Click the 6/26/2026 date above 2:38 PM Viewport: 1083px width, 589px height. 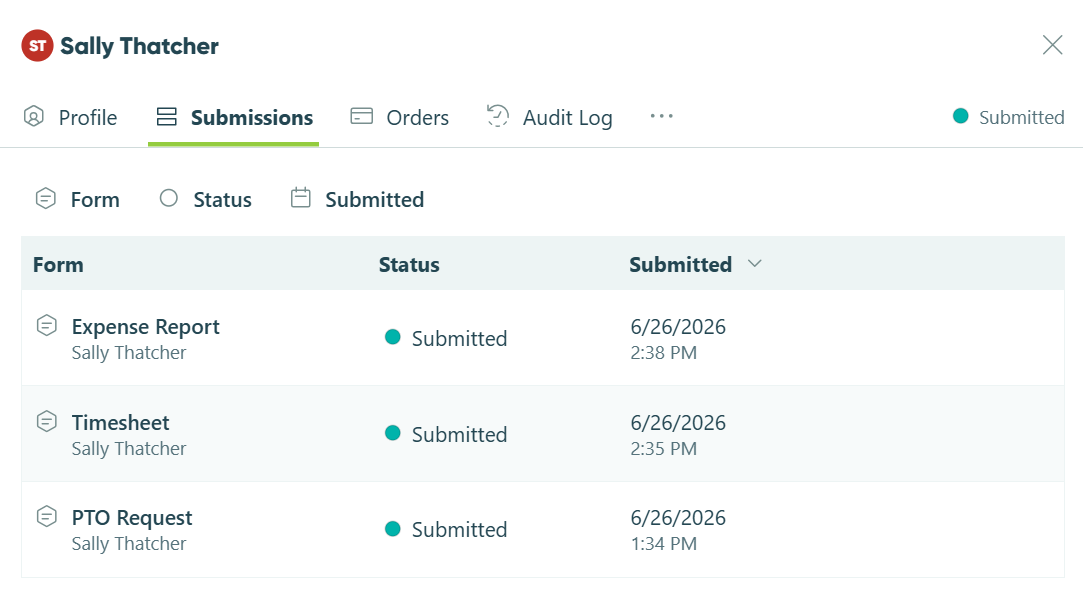click(678, 327)
